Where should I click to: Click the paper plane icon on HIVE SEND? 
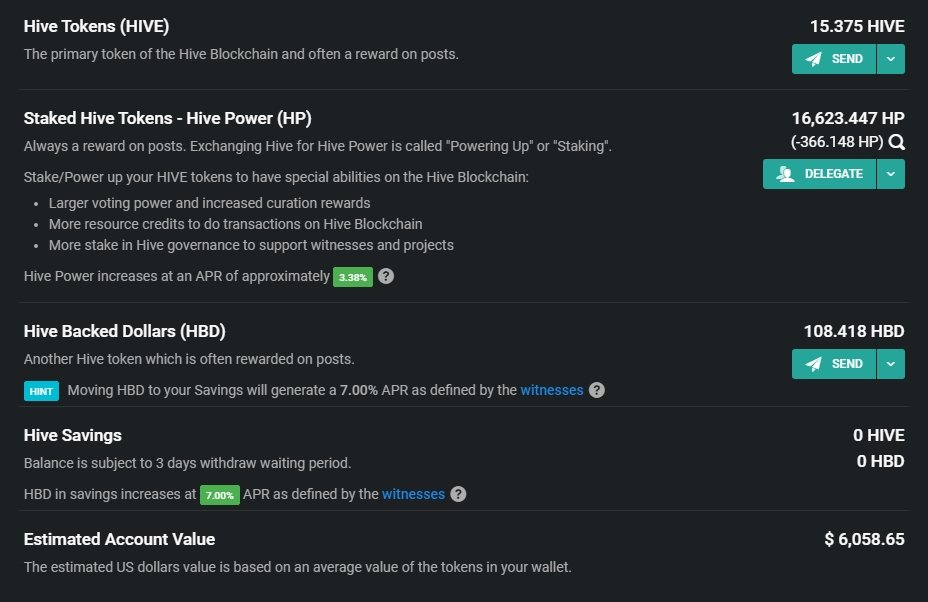813,59
